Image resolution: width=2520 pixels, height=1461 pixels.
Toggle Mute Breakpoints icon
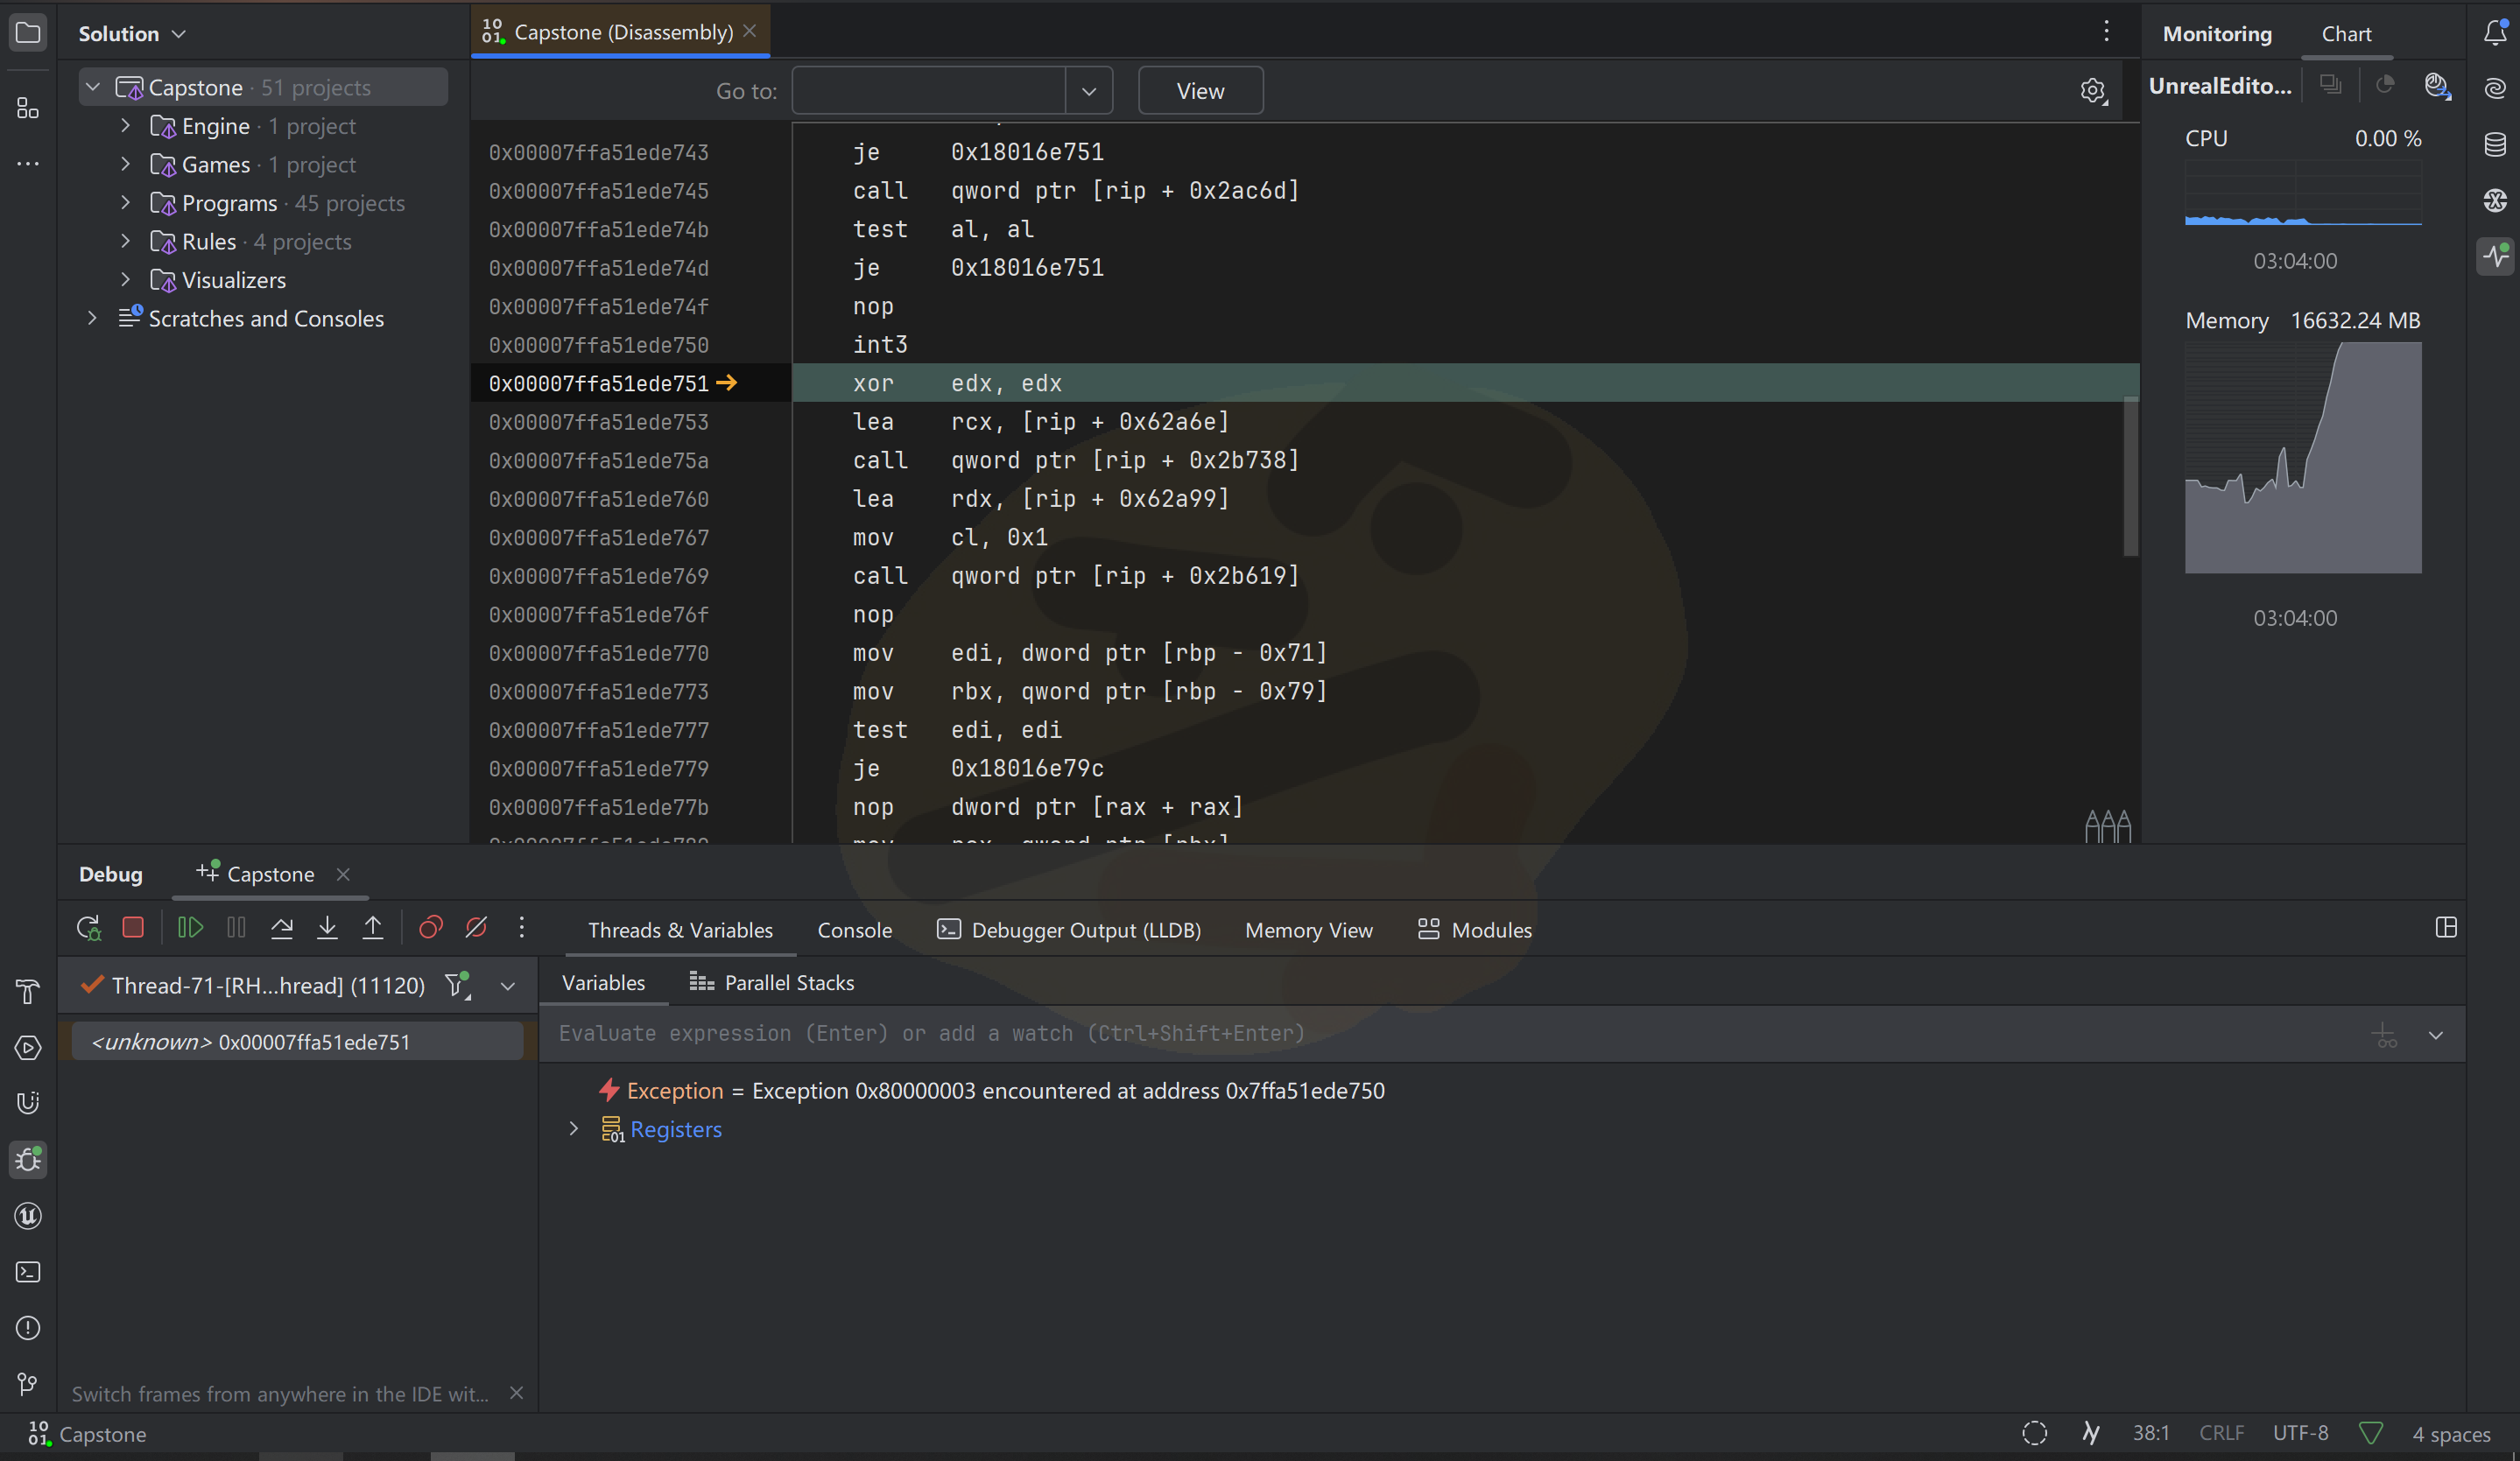[476, 928]
